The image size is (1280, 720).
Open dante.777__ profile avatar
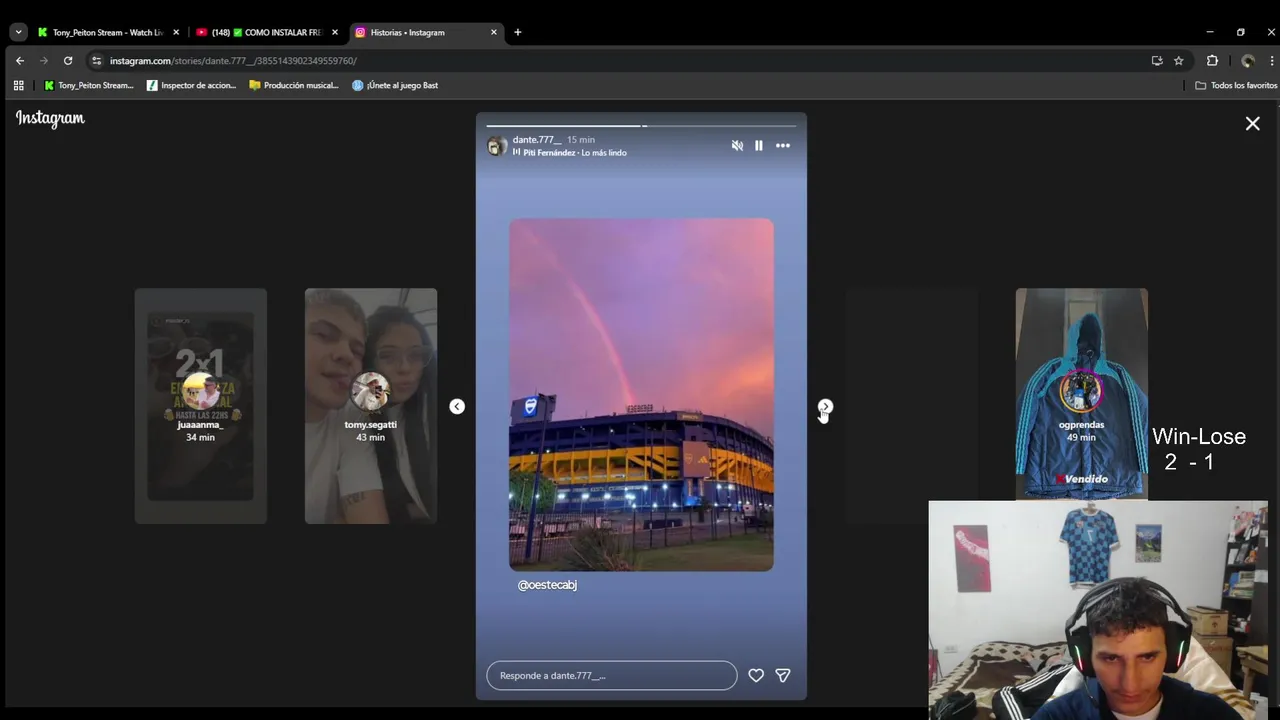[x=496, y=146]
